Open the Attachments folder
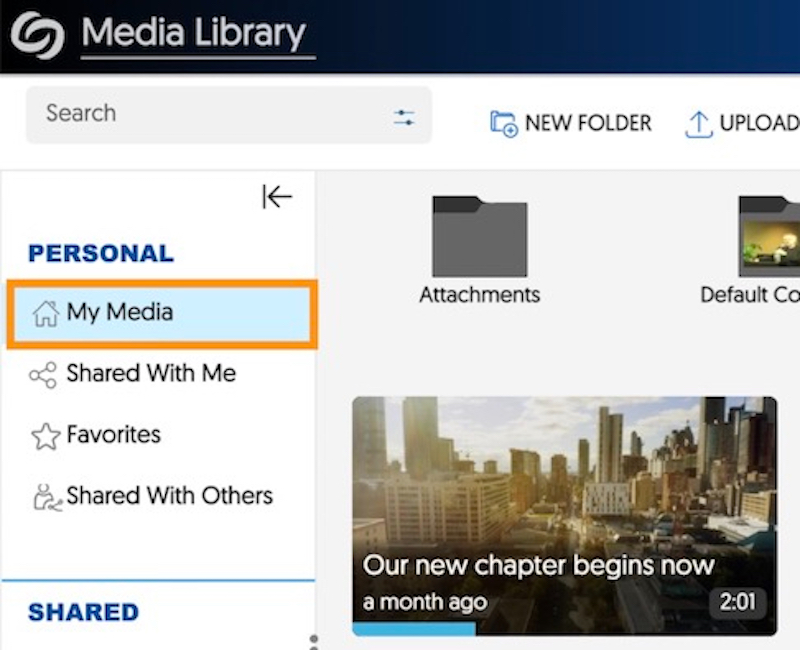This screenshot has height=650, width=800. (x=479, y=237)
